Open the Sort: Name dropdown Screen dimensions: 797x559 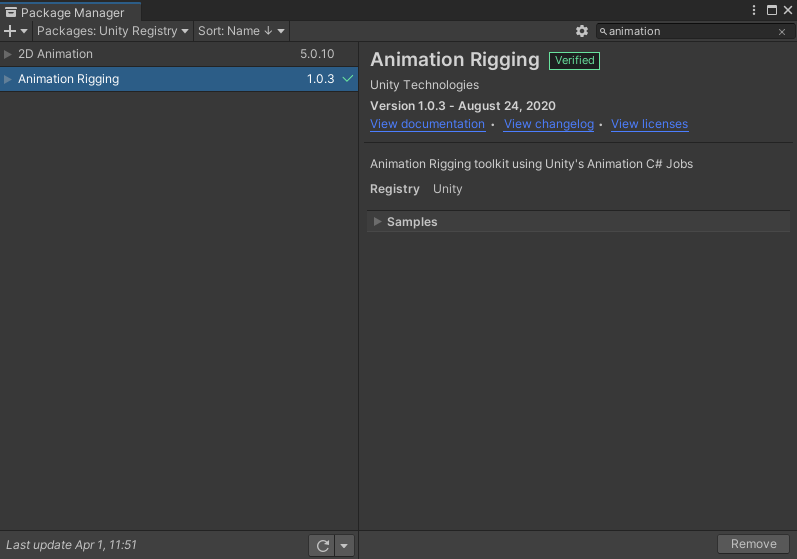(x=241, y=31)
